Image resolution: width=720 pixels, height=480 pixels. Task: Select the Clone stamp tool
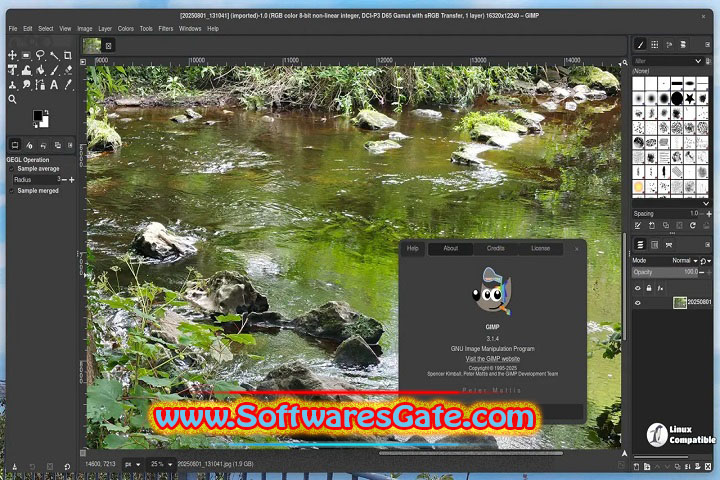click(x=12, y=85)
